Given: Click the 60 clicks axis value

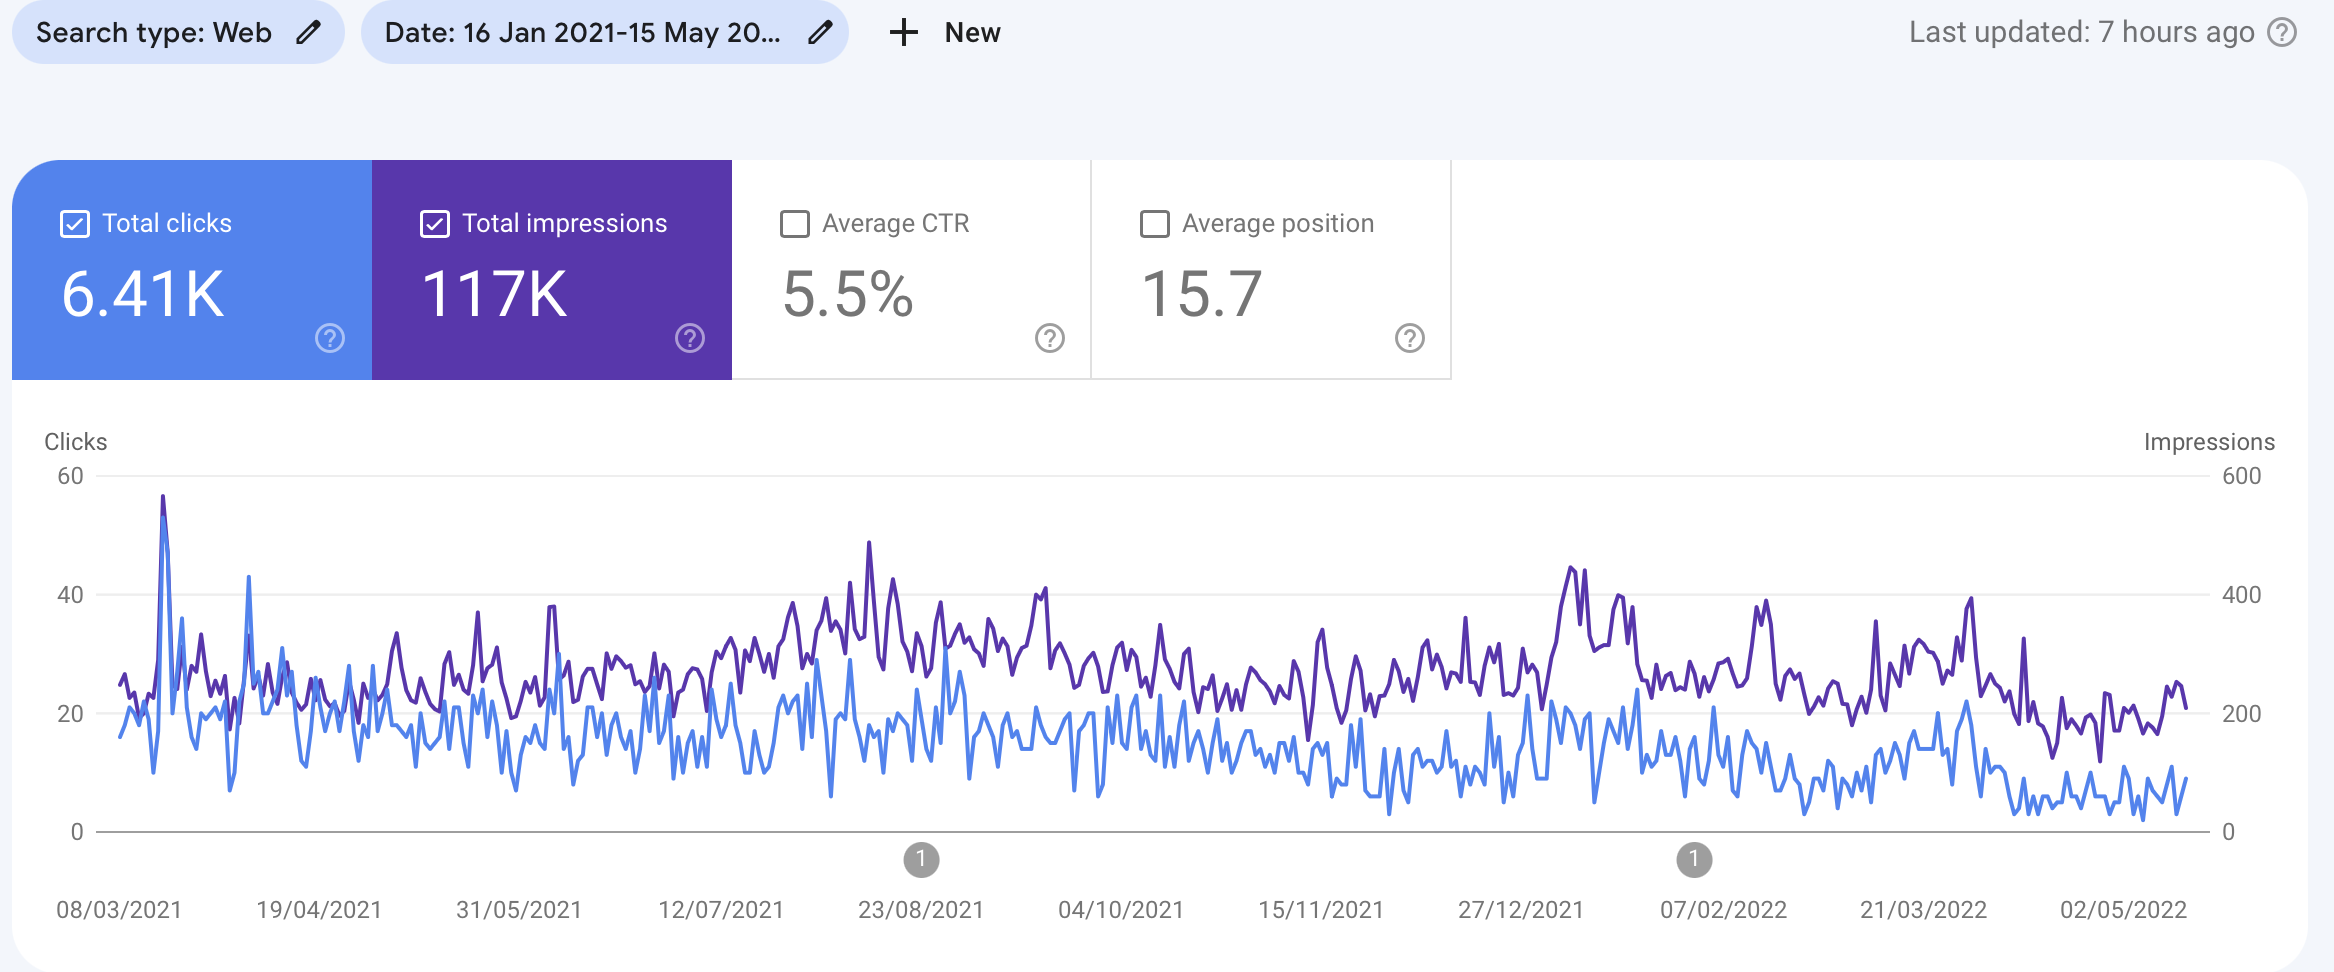Looking at the screenshot, I should coord(71,476).
